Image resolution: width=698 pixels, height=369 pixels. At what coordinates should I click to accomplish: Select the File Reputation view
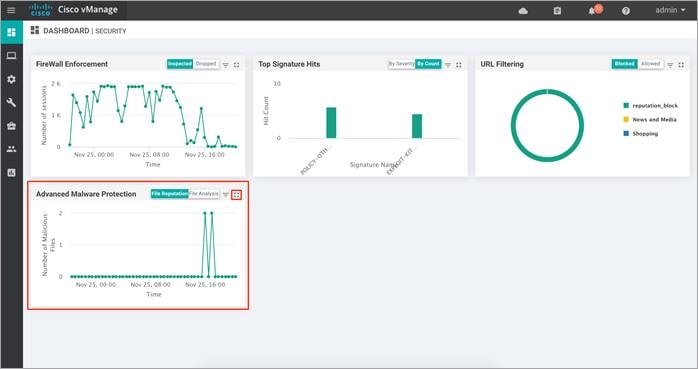pyautogui.click(x=170, y=194)
